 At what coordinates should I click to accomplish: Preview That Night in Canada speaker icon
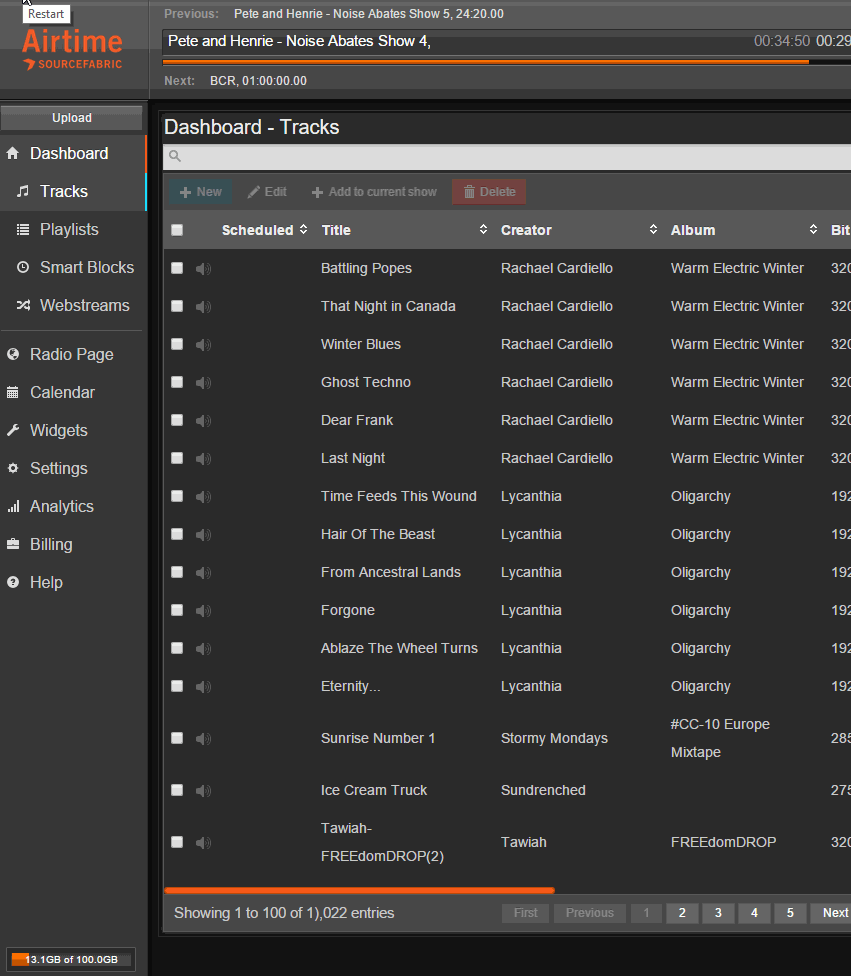pyautogui.click(x=203, y=307)
